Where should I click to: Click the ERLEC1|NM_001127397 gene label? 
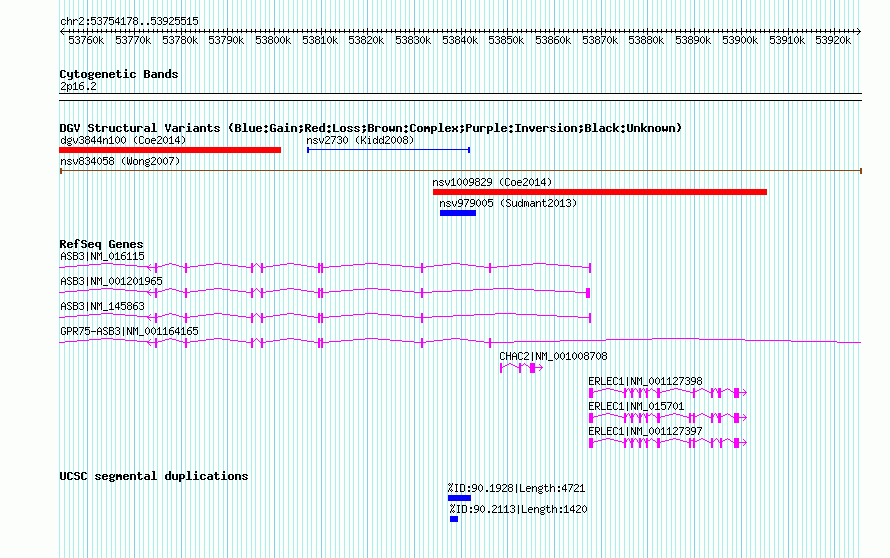(x=645, y=431)
